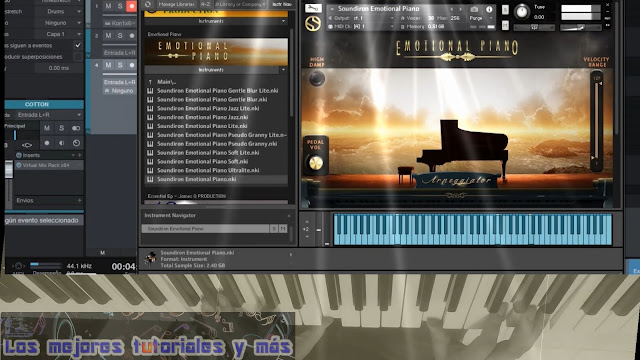Screen dimensions: 640x360
Task: Record-arm track 2
Action: (x=131, y=36)
